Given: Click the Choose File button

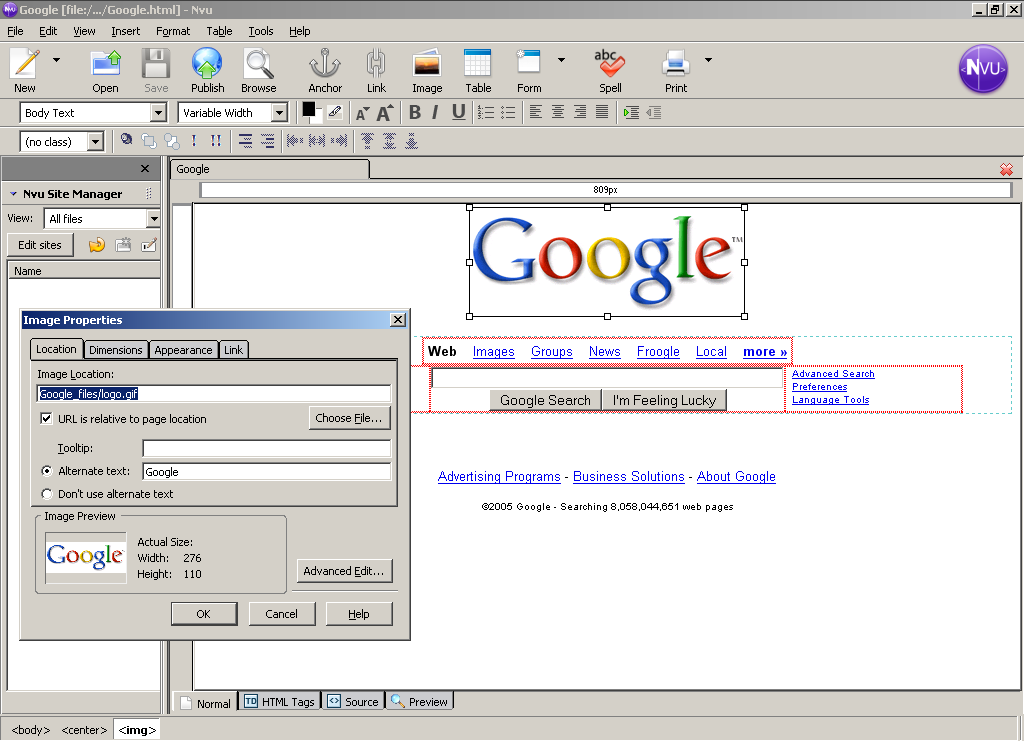Looking at the screenshot, I should pyautogui.click(x=349, y=418).
